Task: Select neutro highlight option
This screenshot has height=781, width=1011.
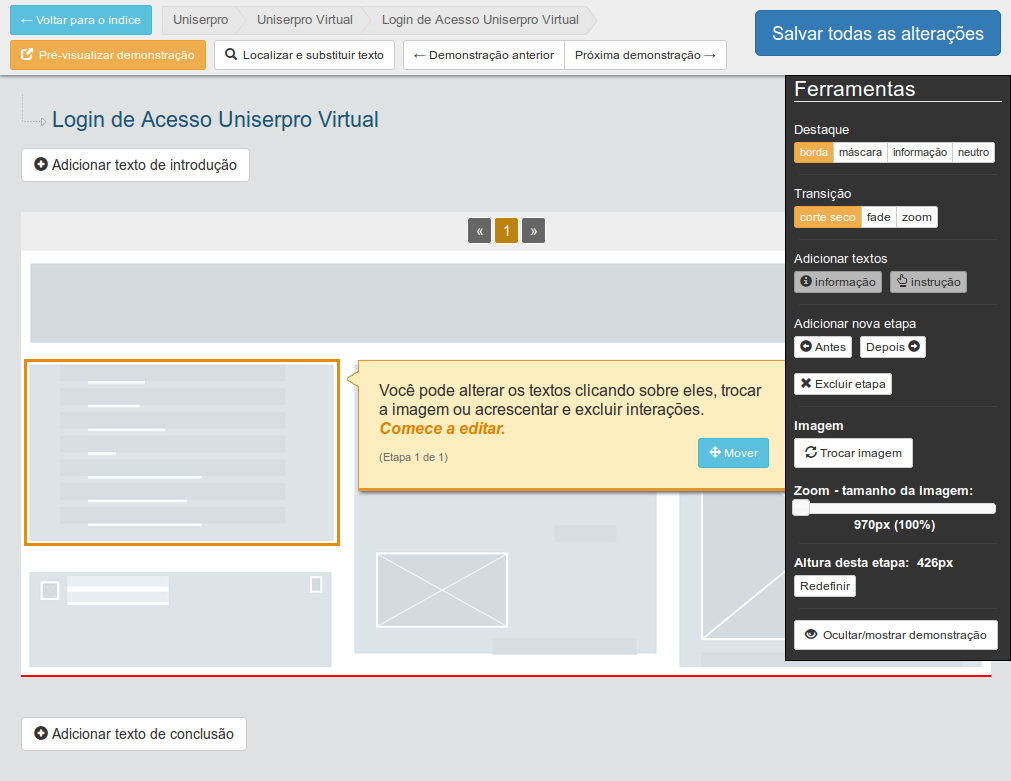Action: (x=973, y=152)
